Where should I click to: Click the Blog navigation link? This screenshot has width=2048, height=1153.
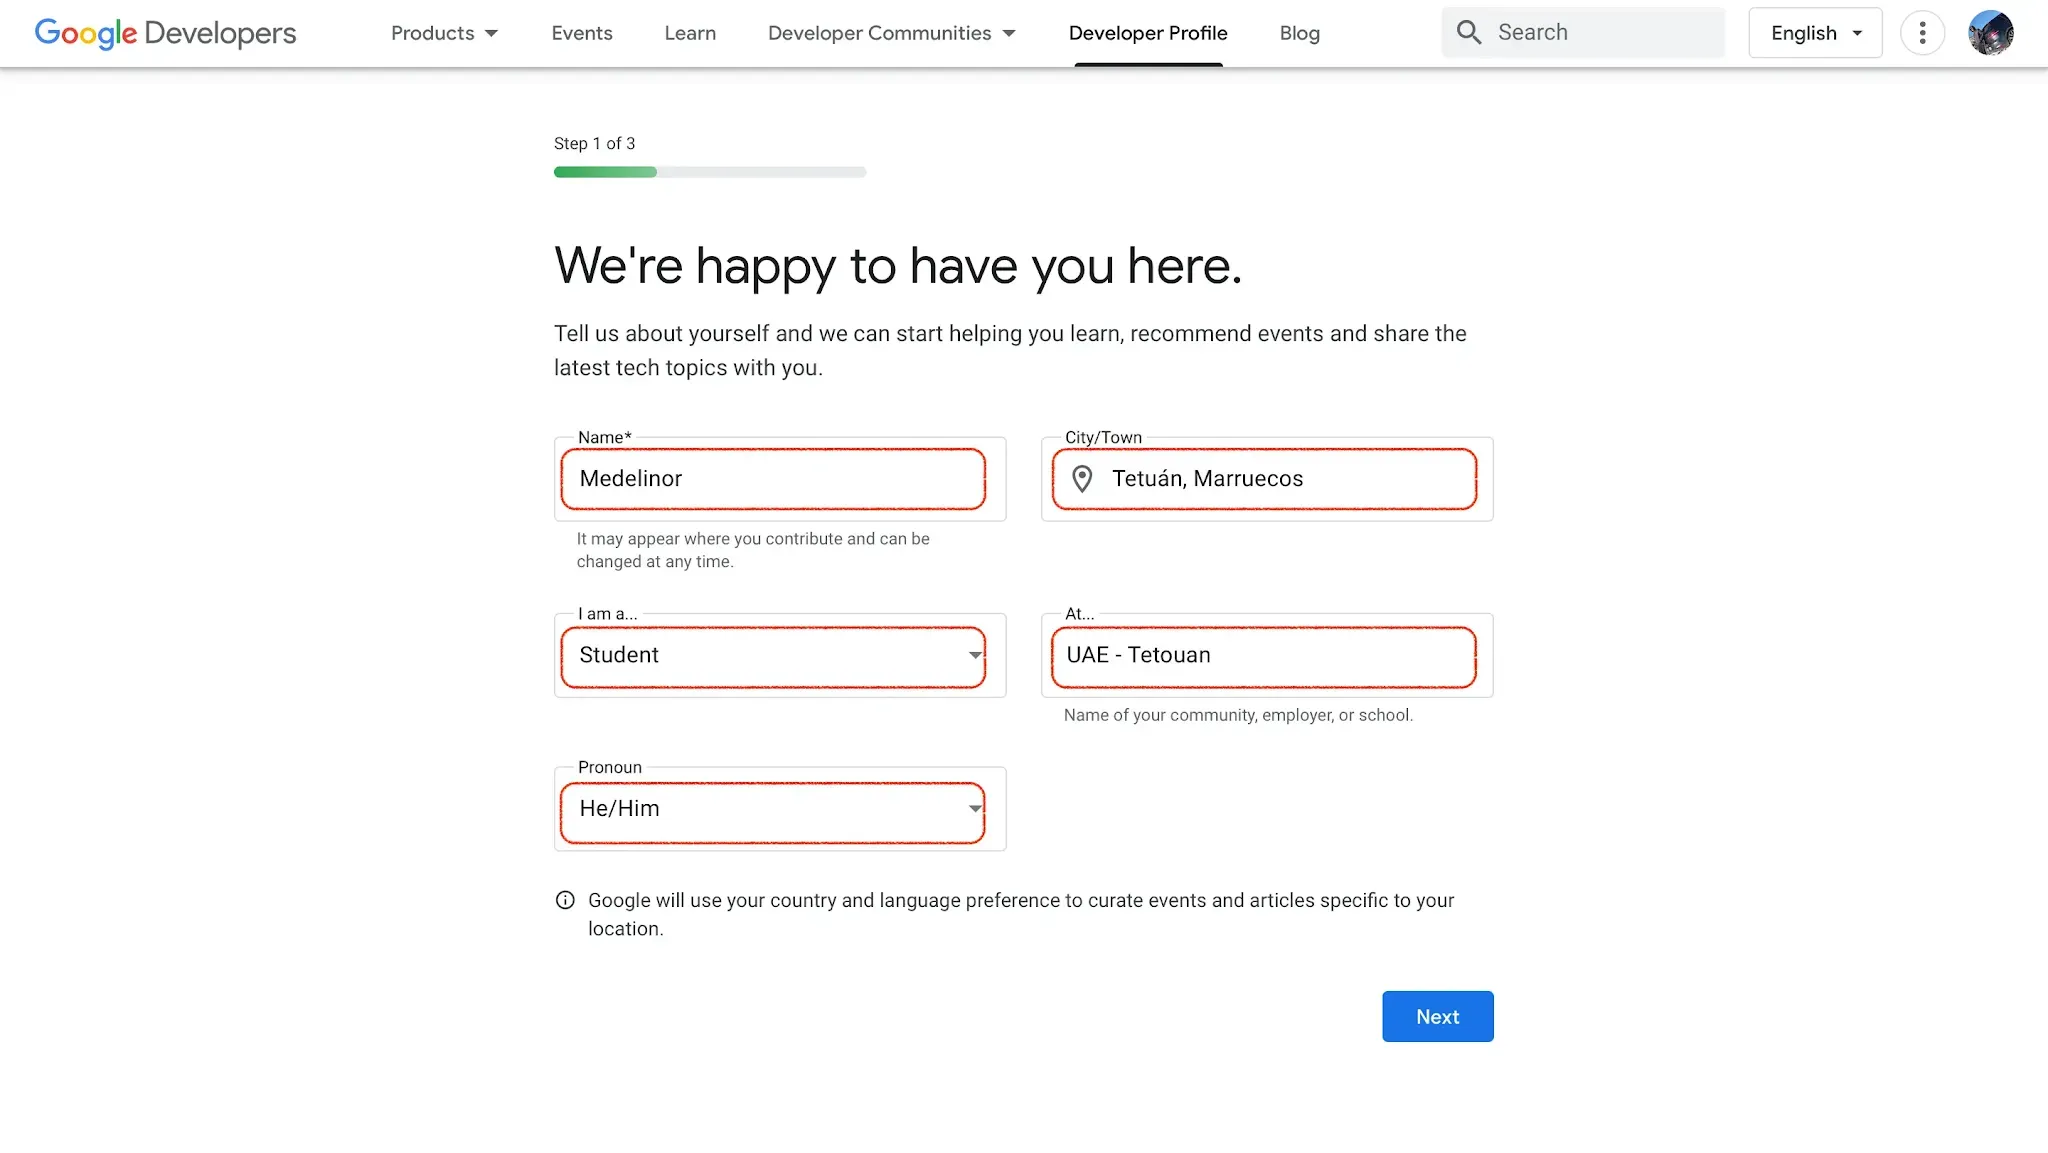[x=1298, y=32]
